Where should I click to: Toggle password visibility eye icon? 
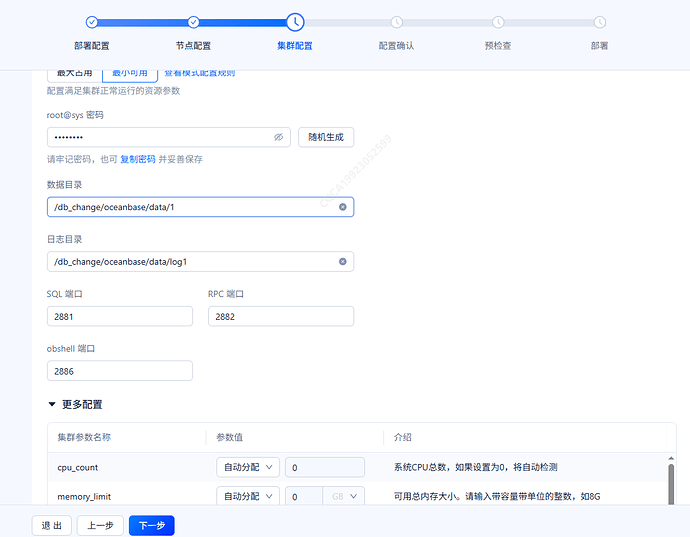pyautogui.click(x=279, y=137)
